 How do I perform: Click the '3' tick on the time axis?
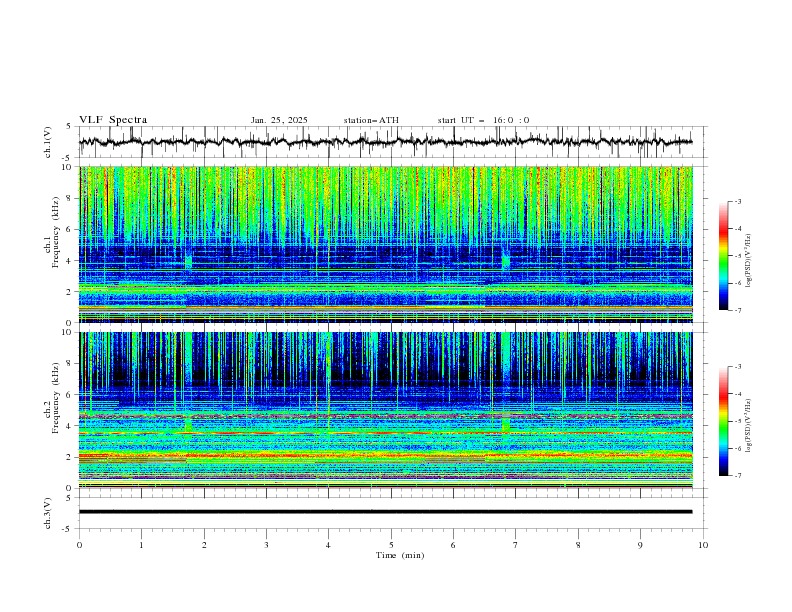pos(266,545)
